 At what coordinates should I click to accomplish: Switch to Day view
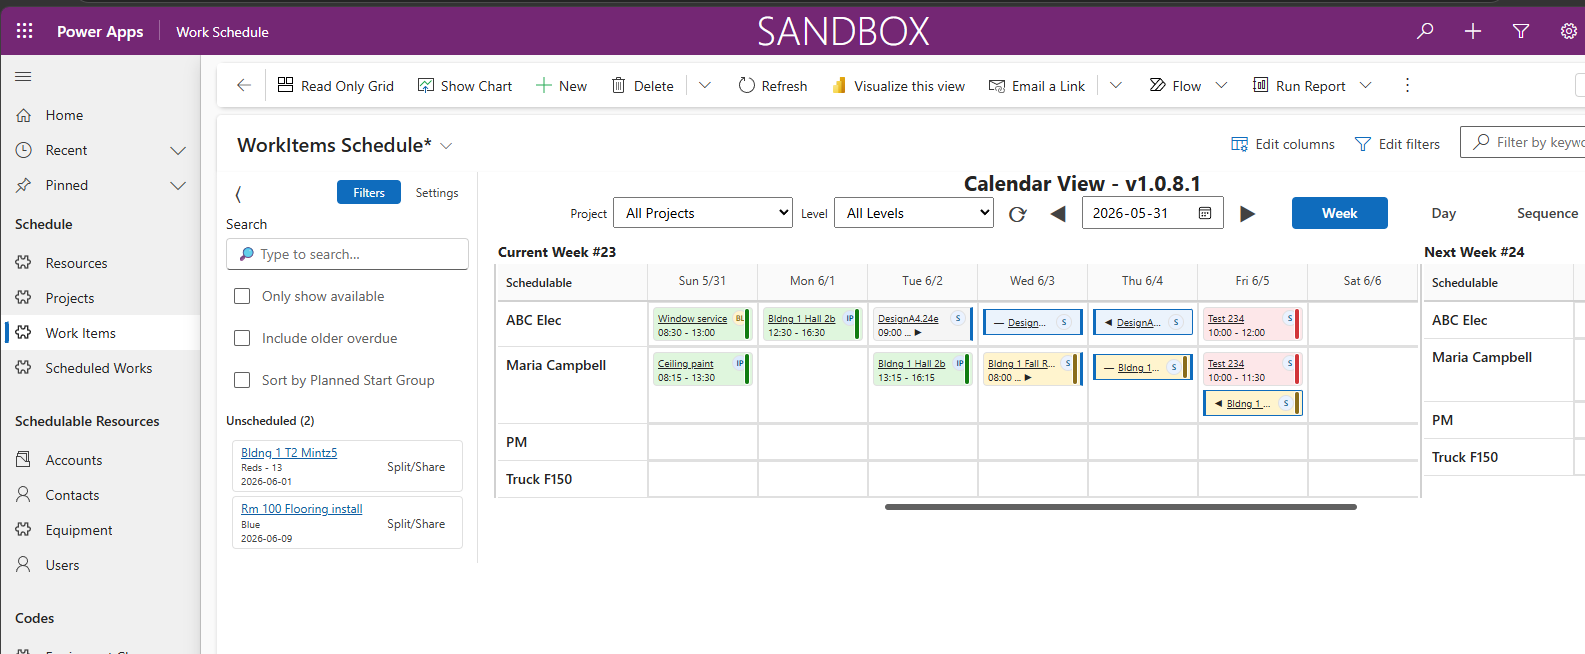[1443, 213]
